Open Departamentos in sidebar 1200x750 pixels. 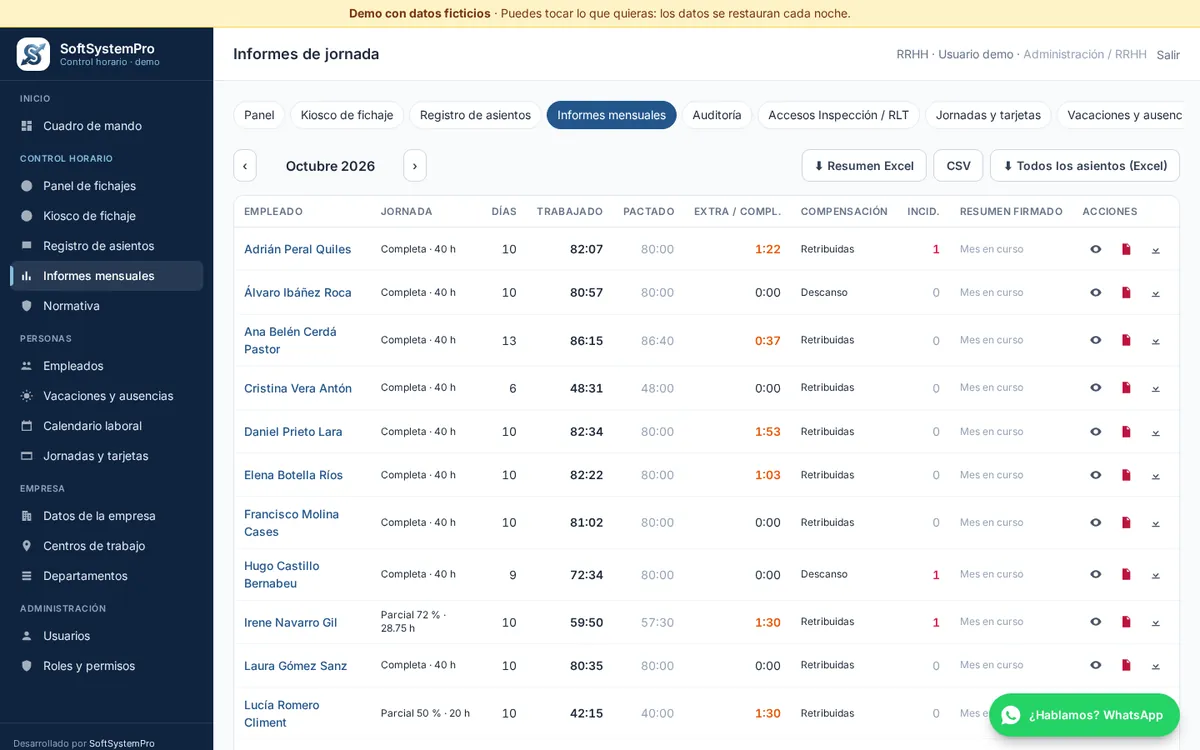point(106,576)
